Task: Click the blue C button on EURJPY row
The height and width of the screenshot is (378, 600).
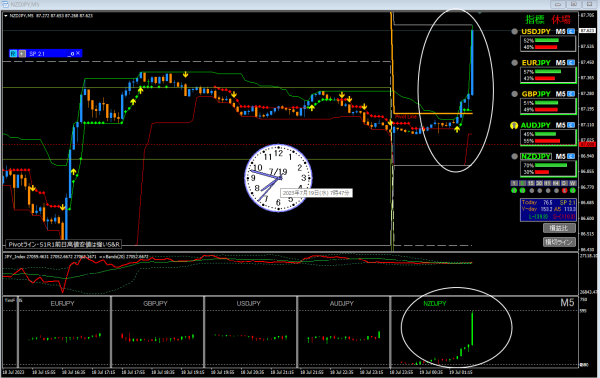Action: point(571,63)
